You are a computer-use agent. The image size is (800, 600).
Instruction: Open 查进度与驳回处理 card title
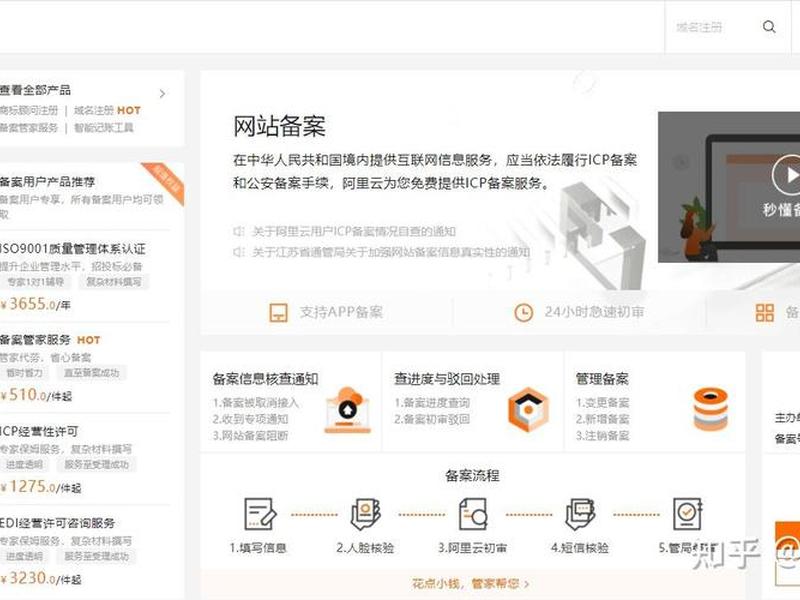pyautogui.click(x=447, y=379)
